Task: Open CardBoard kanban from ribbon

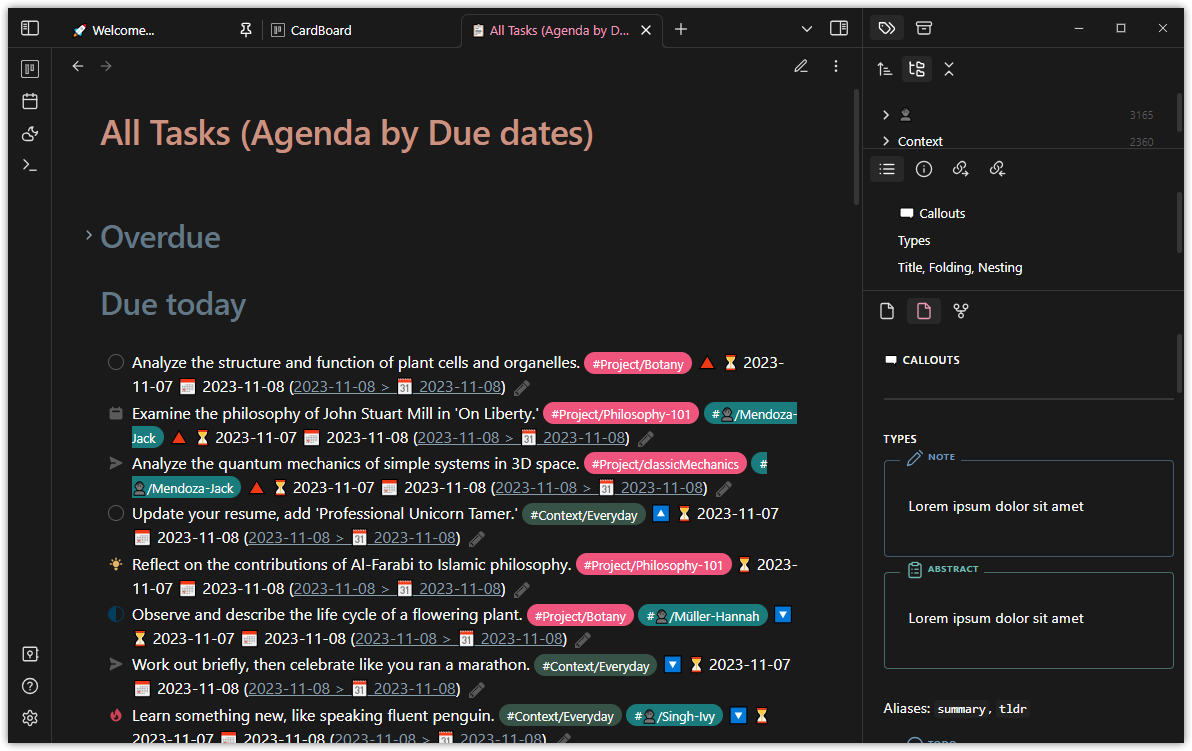Action: [30, 69]
